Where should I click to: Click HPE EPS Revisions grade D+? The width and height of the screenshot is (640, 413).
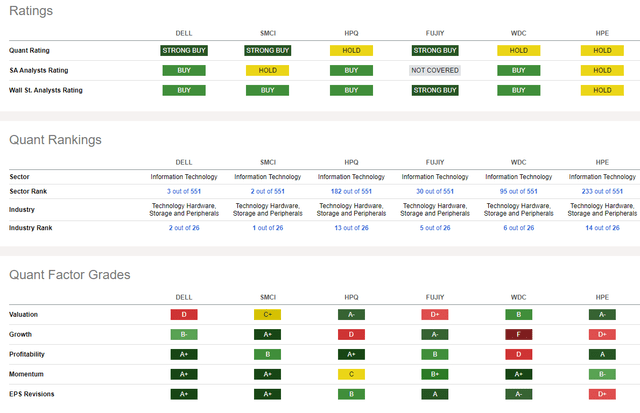click(x=602, y=394)
